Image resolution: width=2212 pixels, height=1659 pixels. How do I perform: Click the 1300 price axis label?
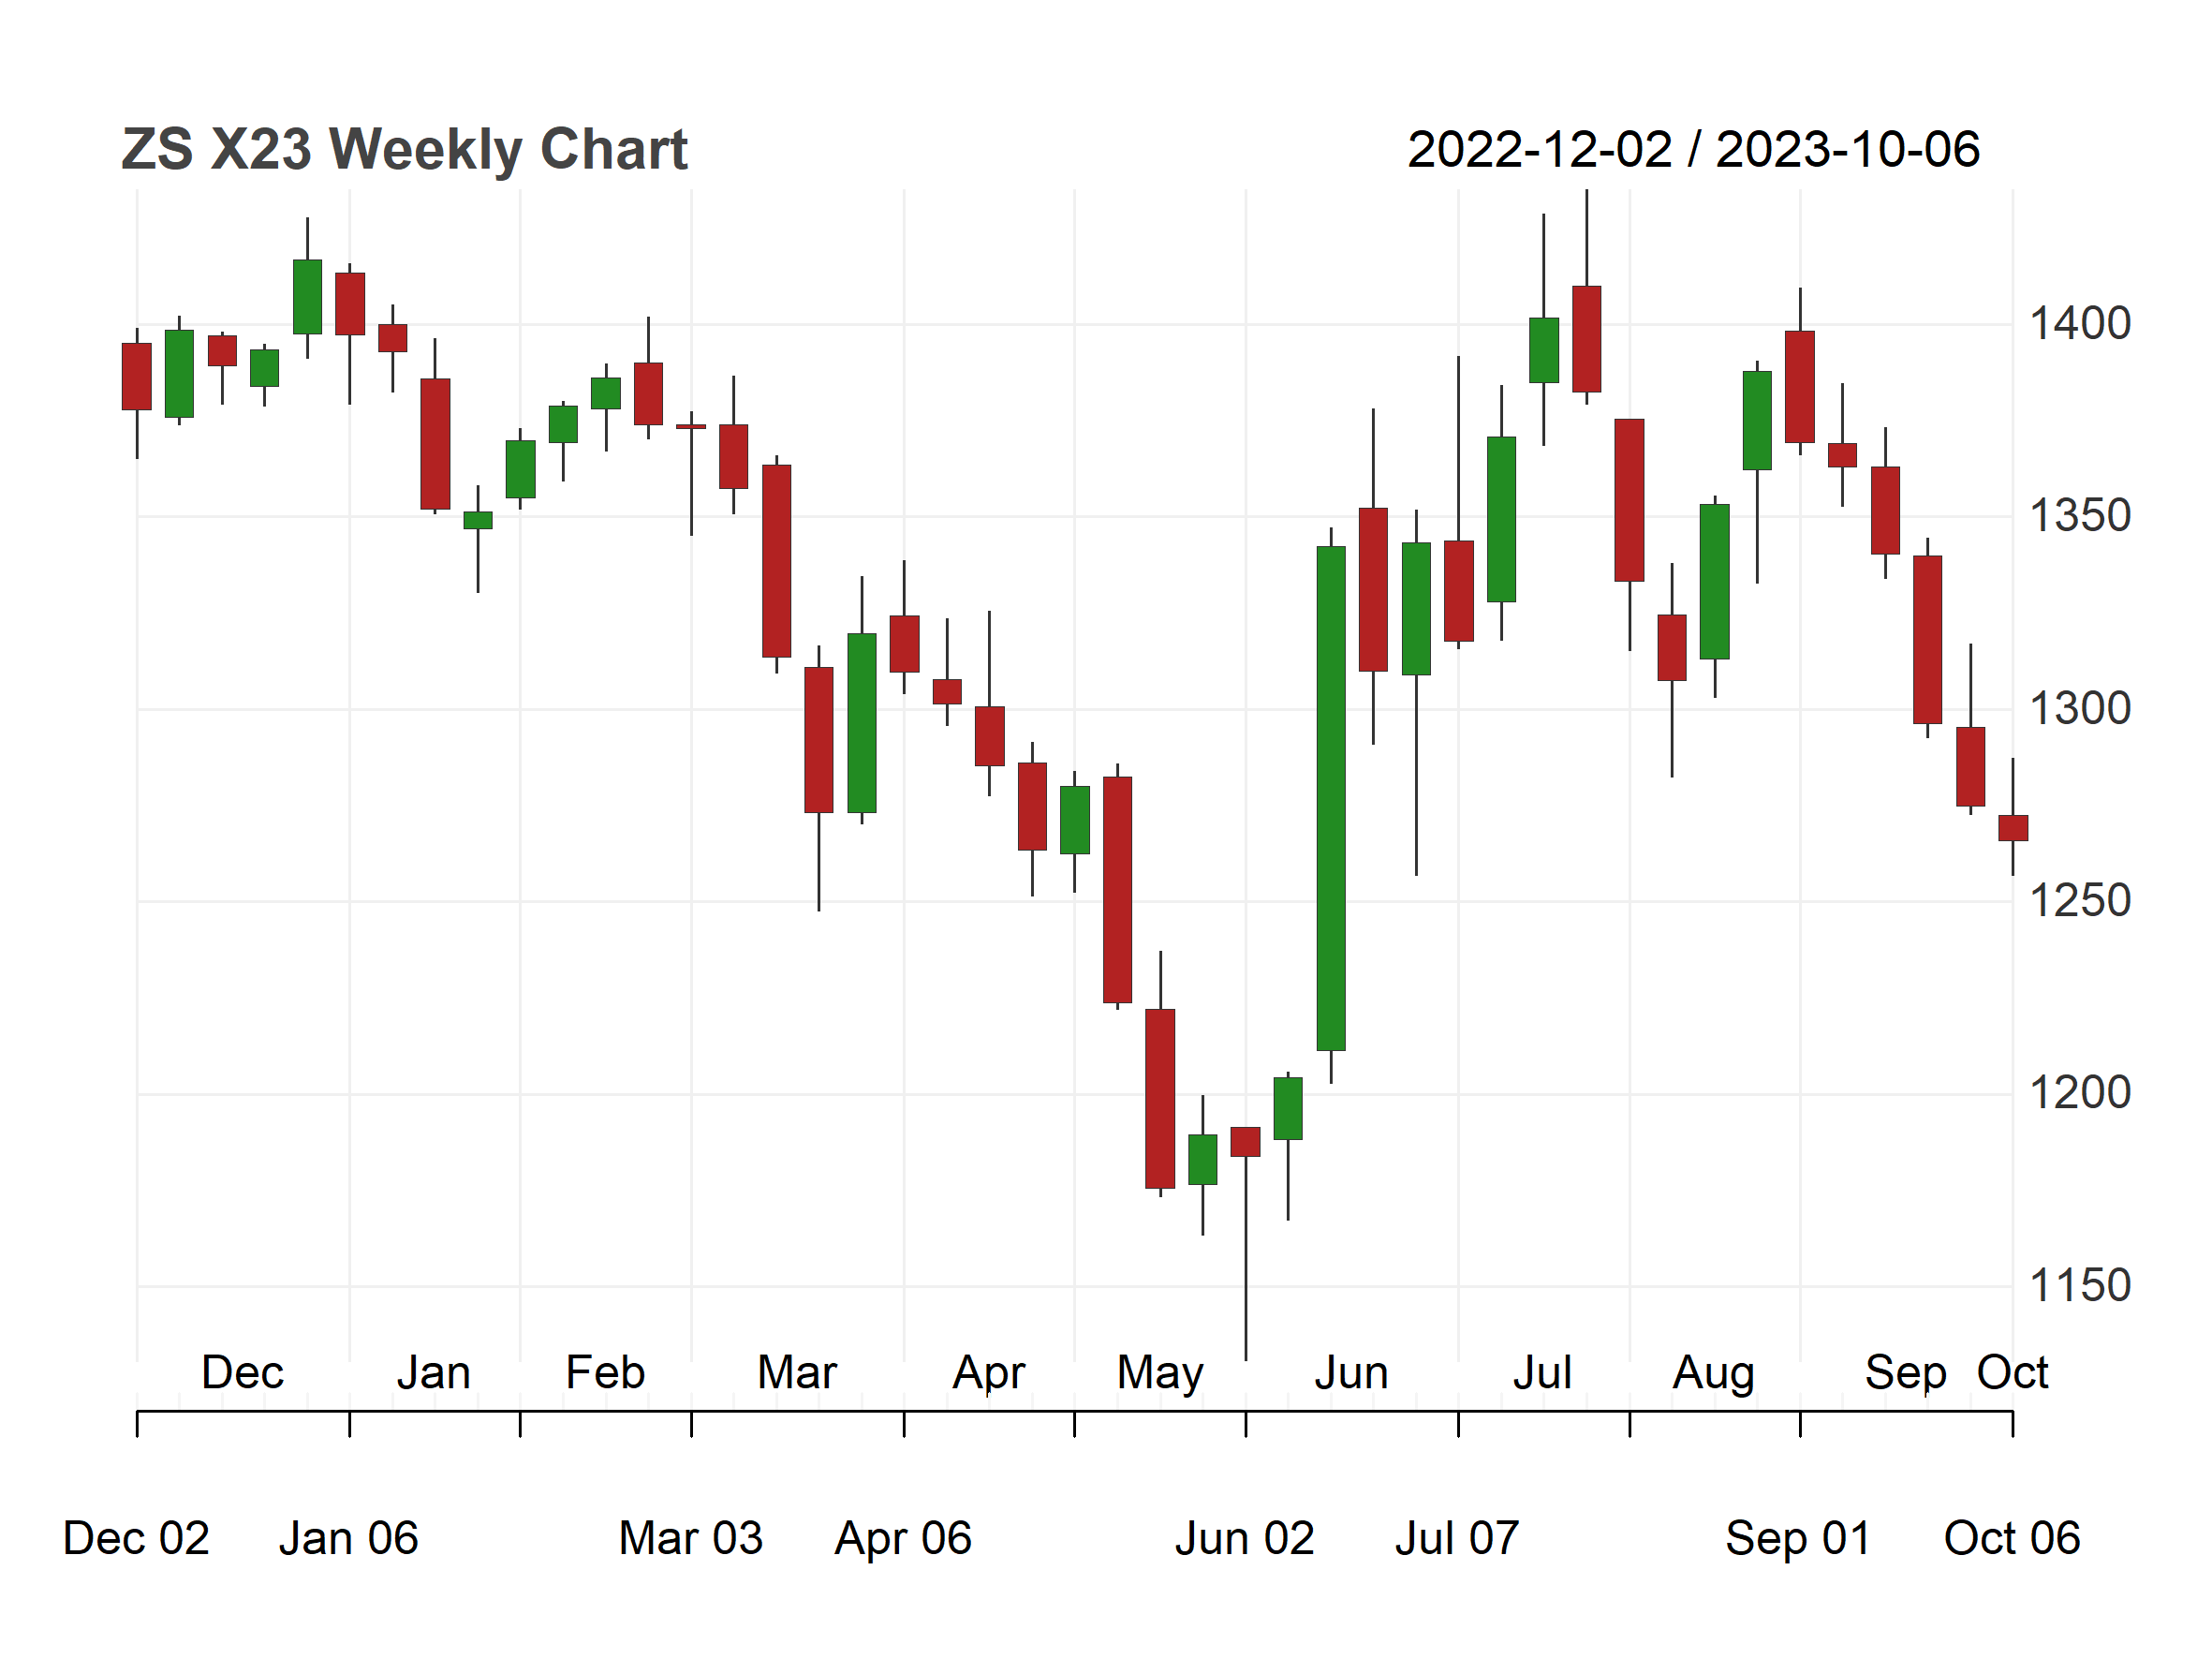(x=2079, y=709)
